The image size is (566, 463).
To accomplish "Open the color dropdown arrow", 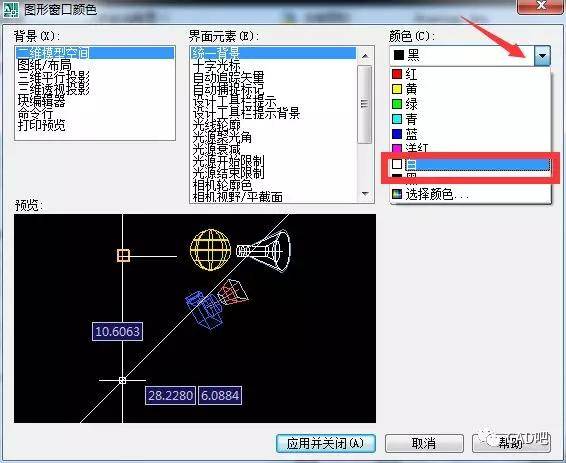I will point(542,56).
